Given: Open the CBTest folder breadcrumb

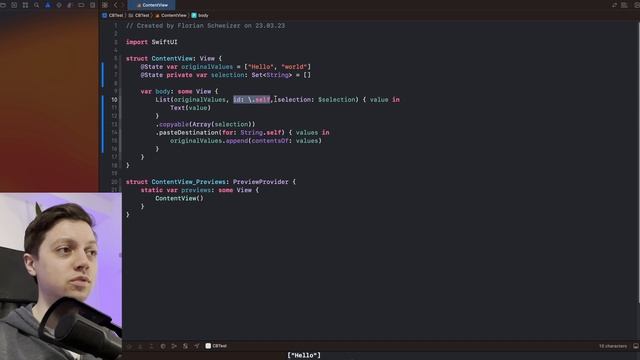Looking at the screenshot, I should (x=139, y=16).
